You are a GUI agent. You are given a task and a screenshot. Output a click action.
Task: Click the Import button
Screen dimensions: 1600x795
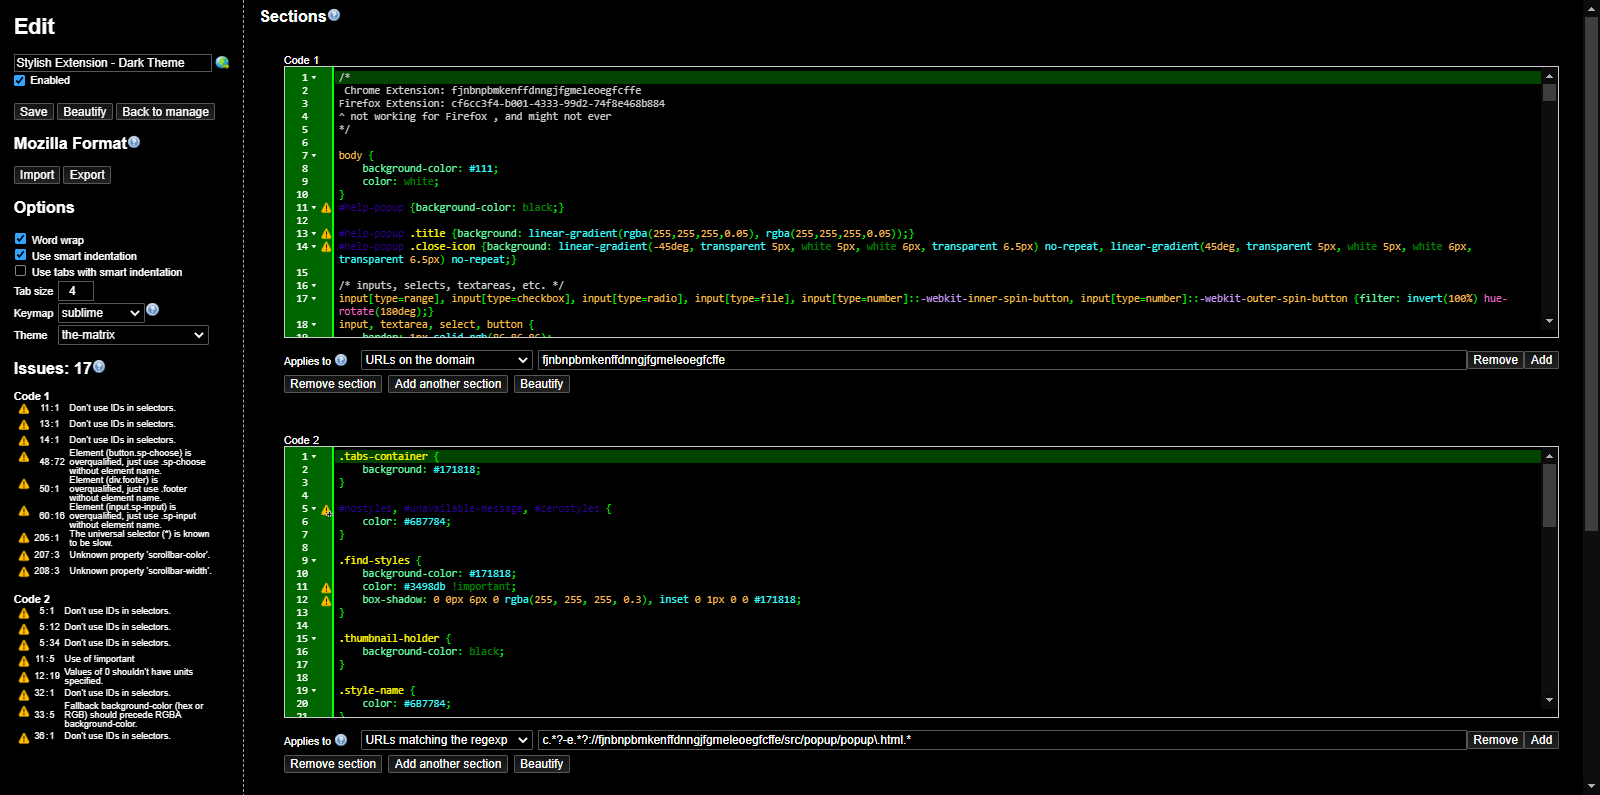click(x=37, y=175)
